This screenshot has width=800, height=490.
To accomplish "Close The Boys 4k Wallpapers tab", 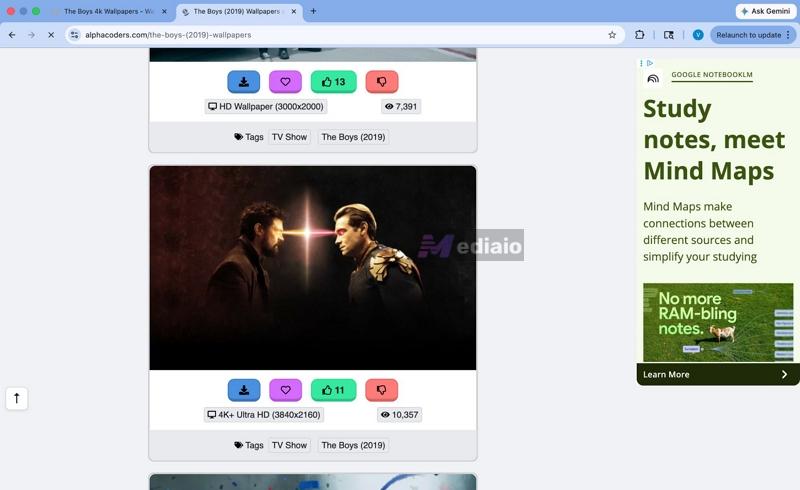I will [x=164, y=11].
